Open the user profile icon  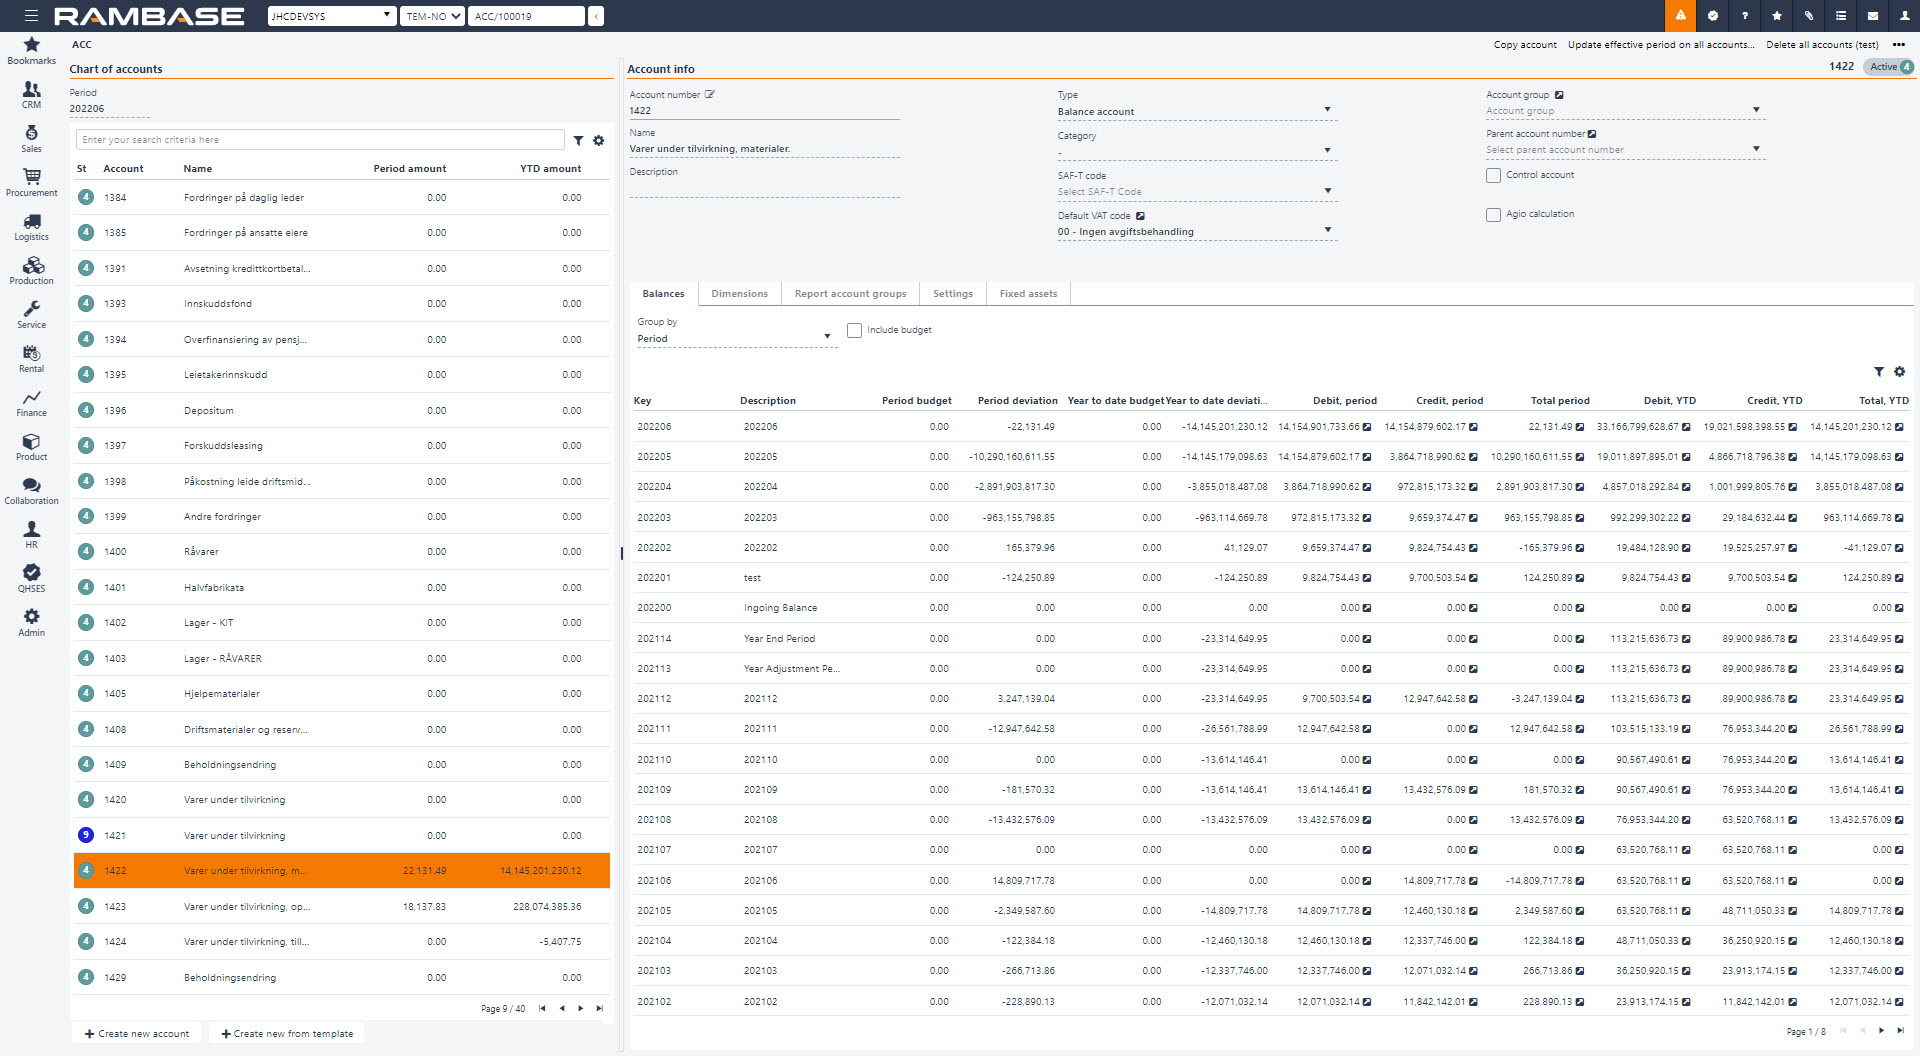pyautogui.click(x=1904, y=16)
